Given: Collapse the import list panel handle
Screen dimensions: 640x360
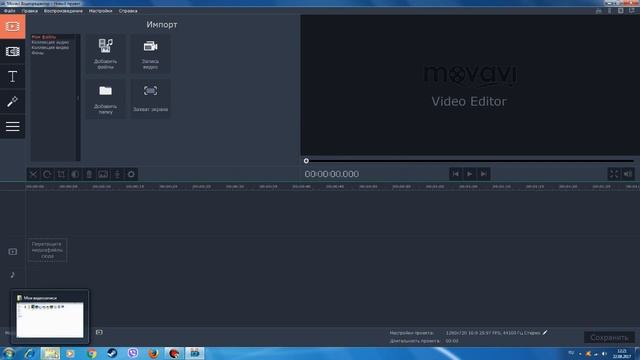Looking at the screenshot, I should click(78, 98).
